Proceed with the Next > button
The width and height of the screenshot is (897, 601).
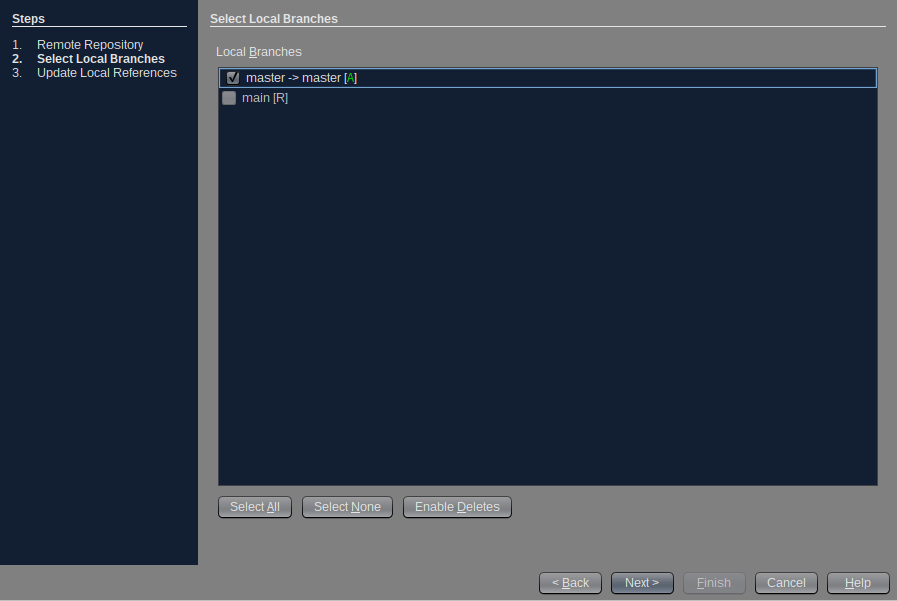642,583
